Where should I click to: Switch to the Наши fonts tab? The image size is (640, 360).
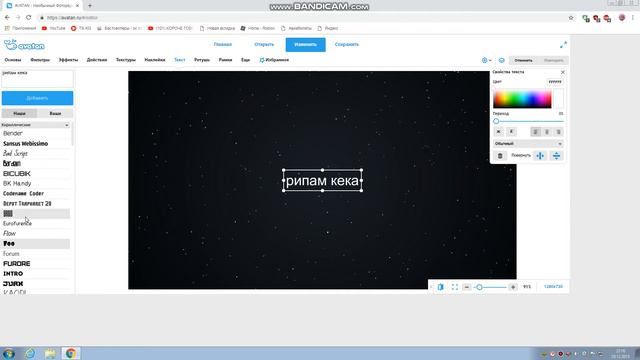pos(19,113)
